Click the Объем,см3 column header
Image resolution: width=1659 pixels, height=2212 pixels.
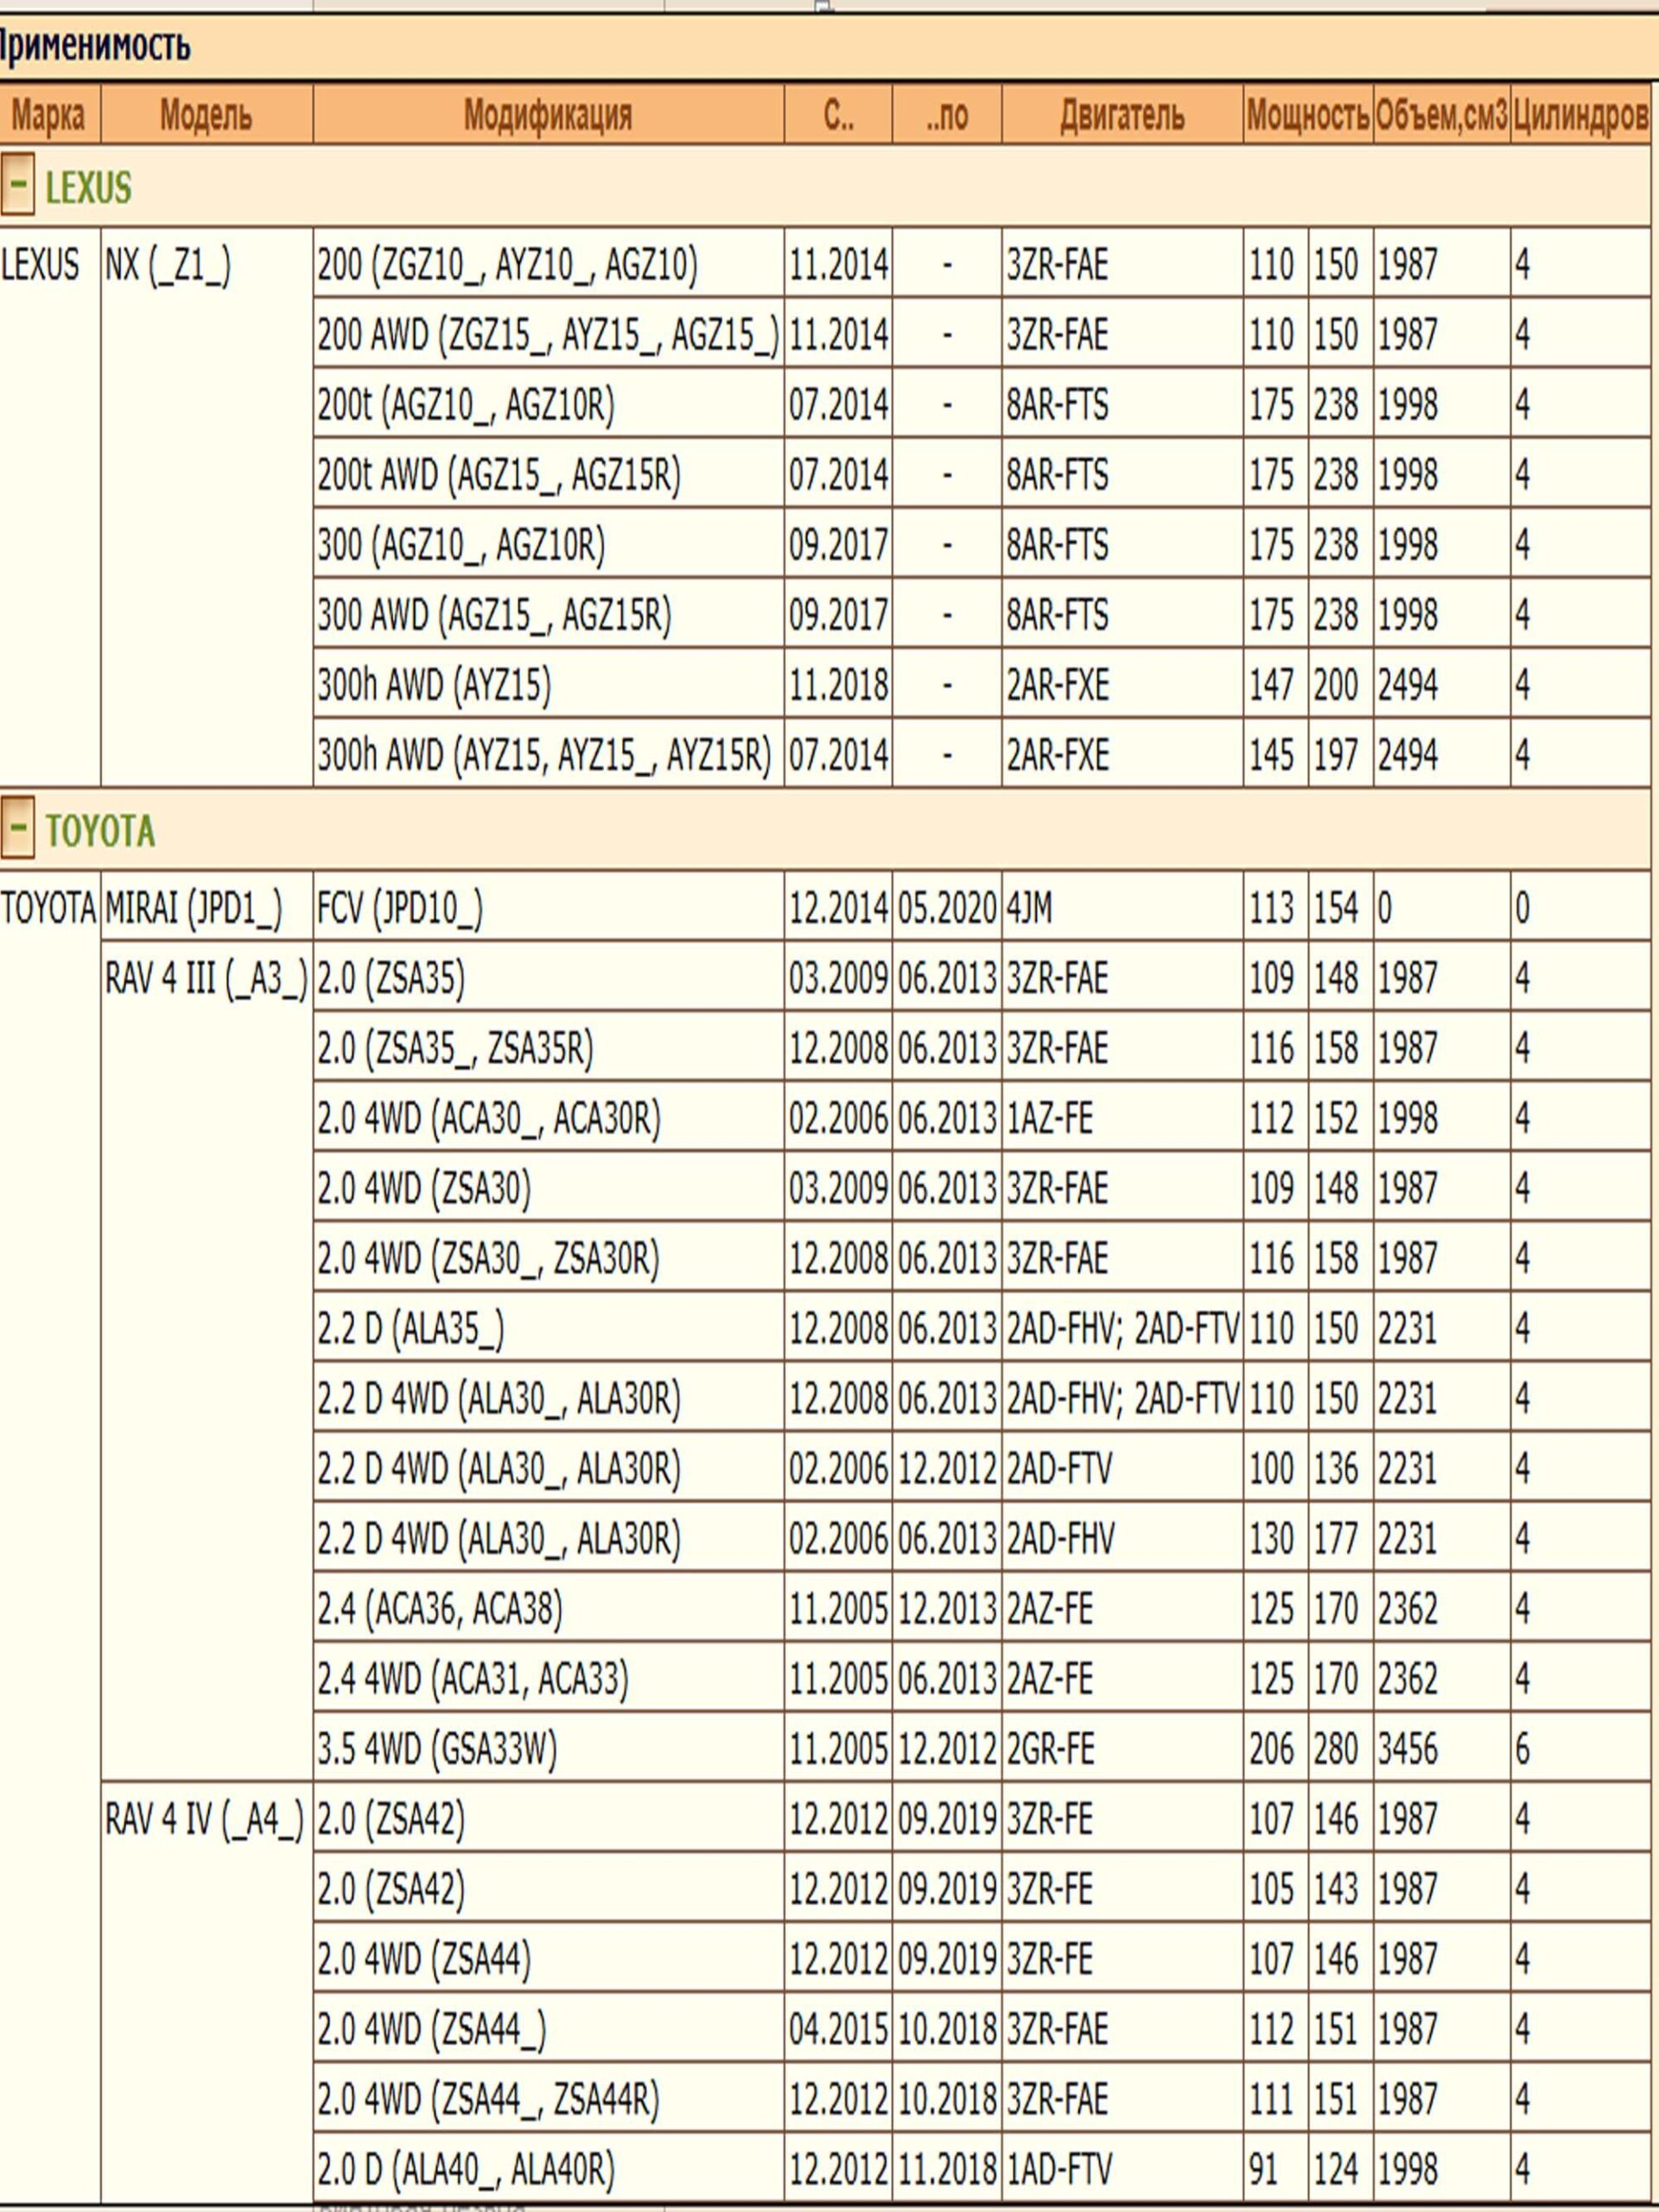(x=1440, y=115)
